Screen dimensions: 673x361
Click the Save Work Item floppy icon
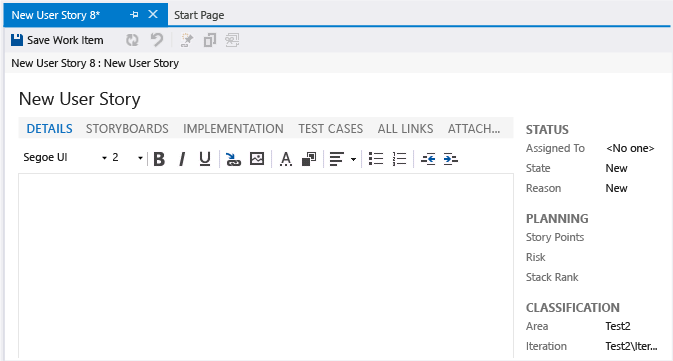coord(17,40)
